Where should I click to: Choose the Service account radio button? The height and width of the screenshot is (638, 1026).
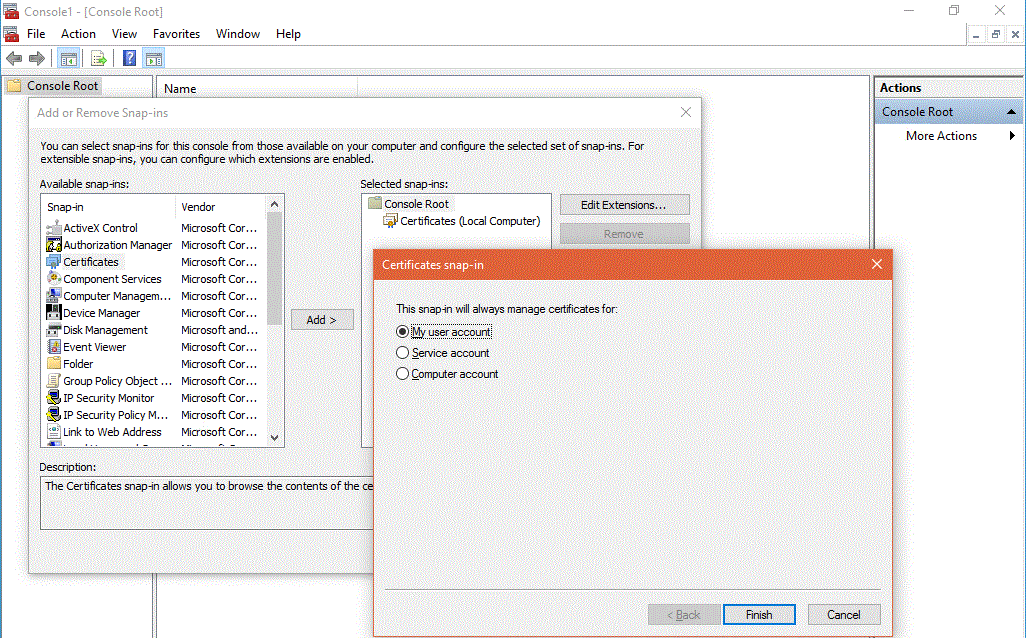pyautogui.click(x=403, y=353)
